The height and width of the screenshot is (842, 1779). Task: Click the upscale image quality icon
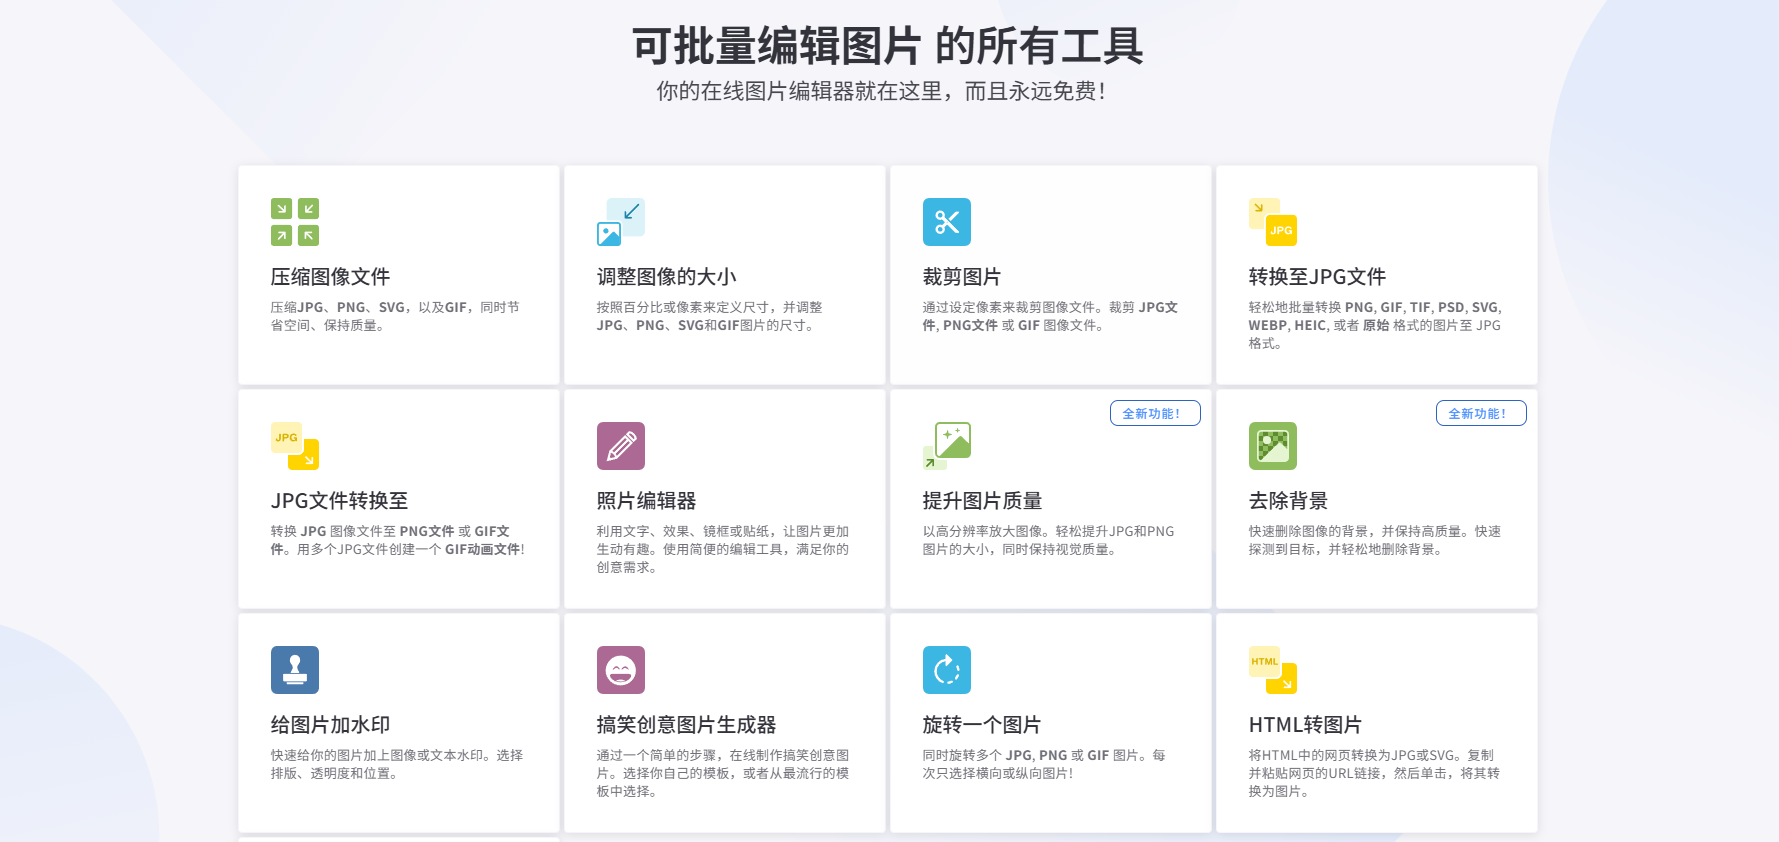pyautogui.click(x=947, y=446)
